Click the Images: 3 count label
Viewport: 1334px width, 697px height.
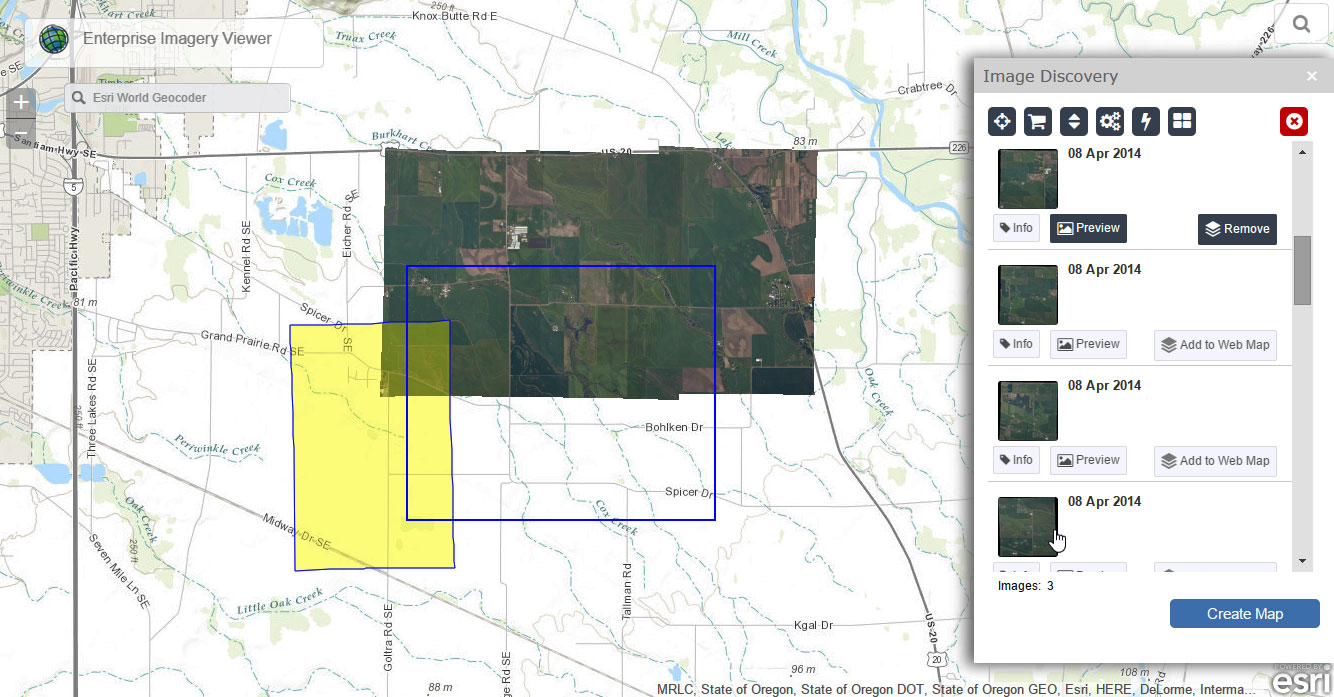pos(1026,586)
